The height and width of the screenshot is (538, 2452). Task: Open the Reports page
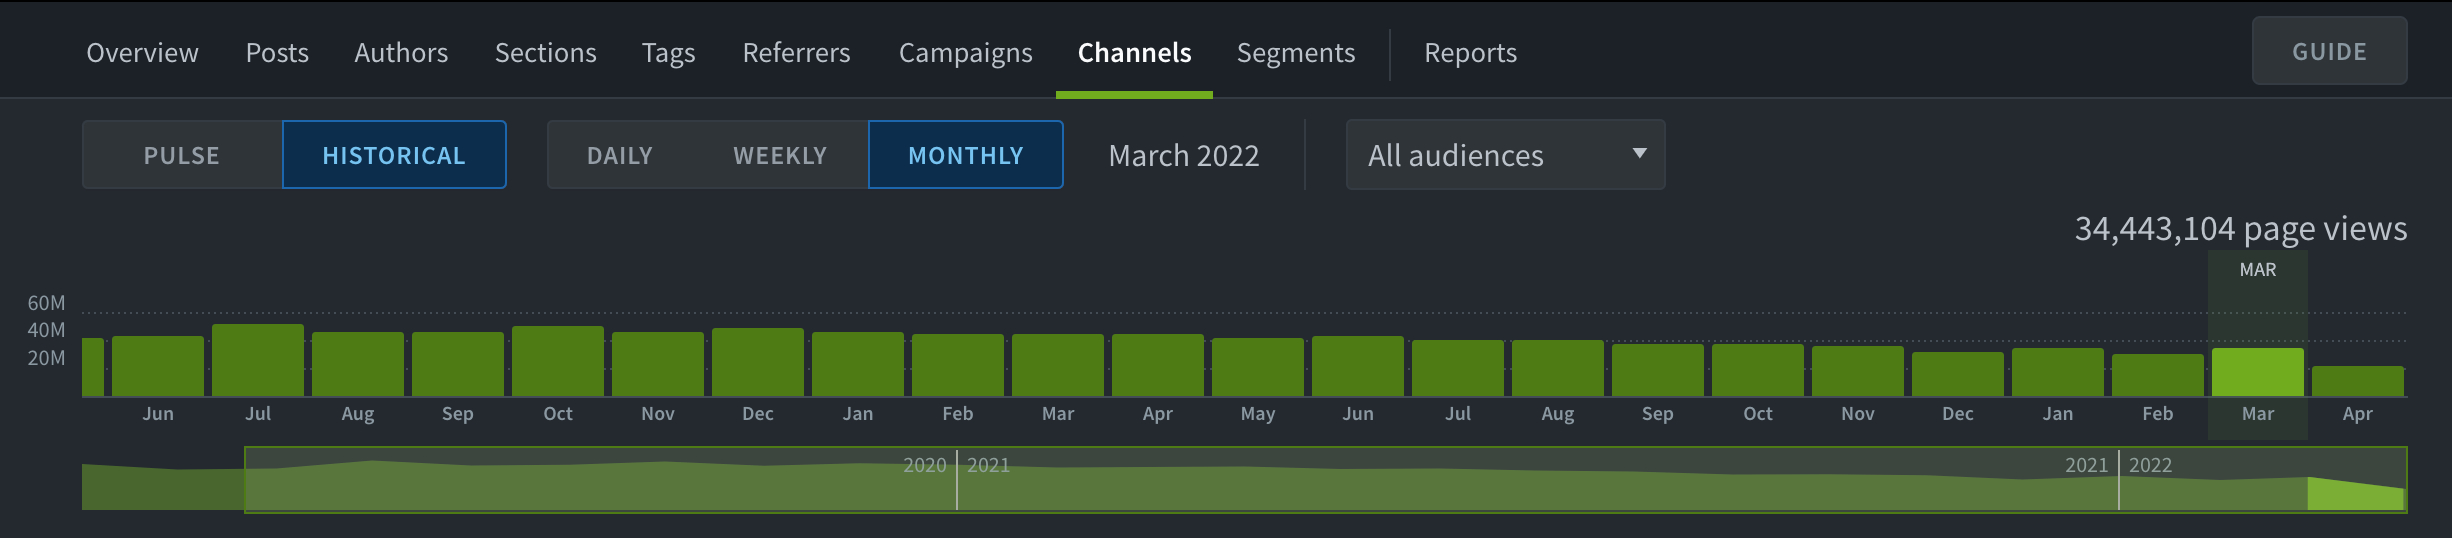click(x=1470, y=52)
